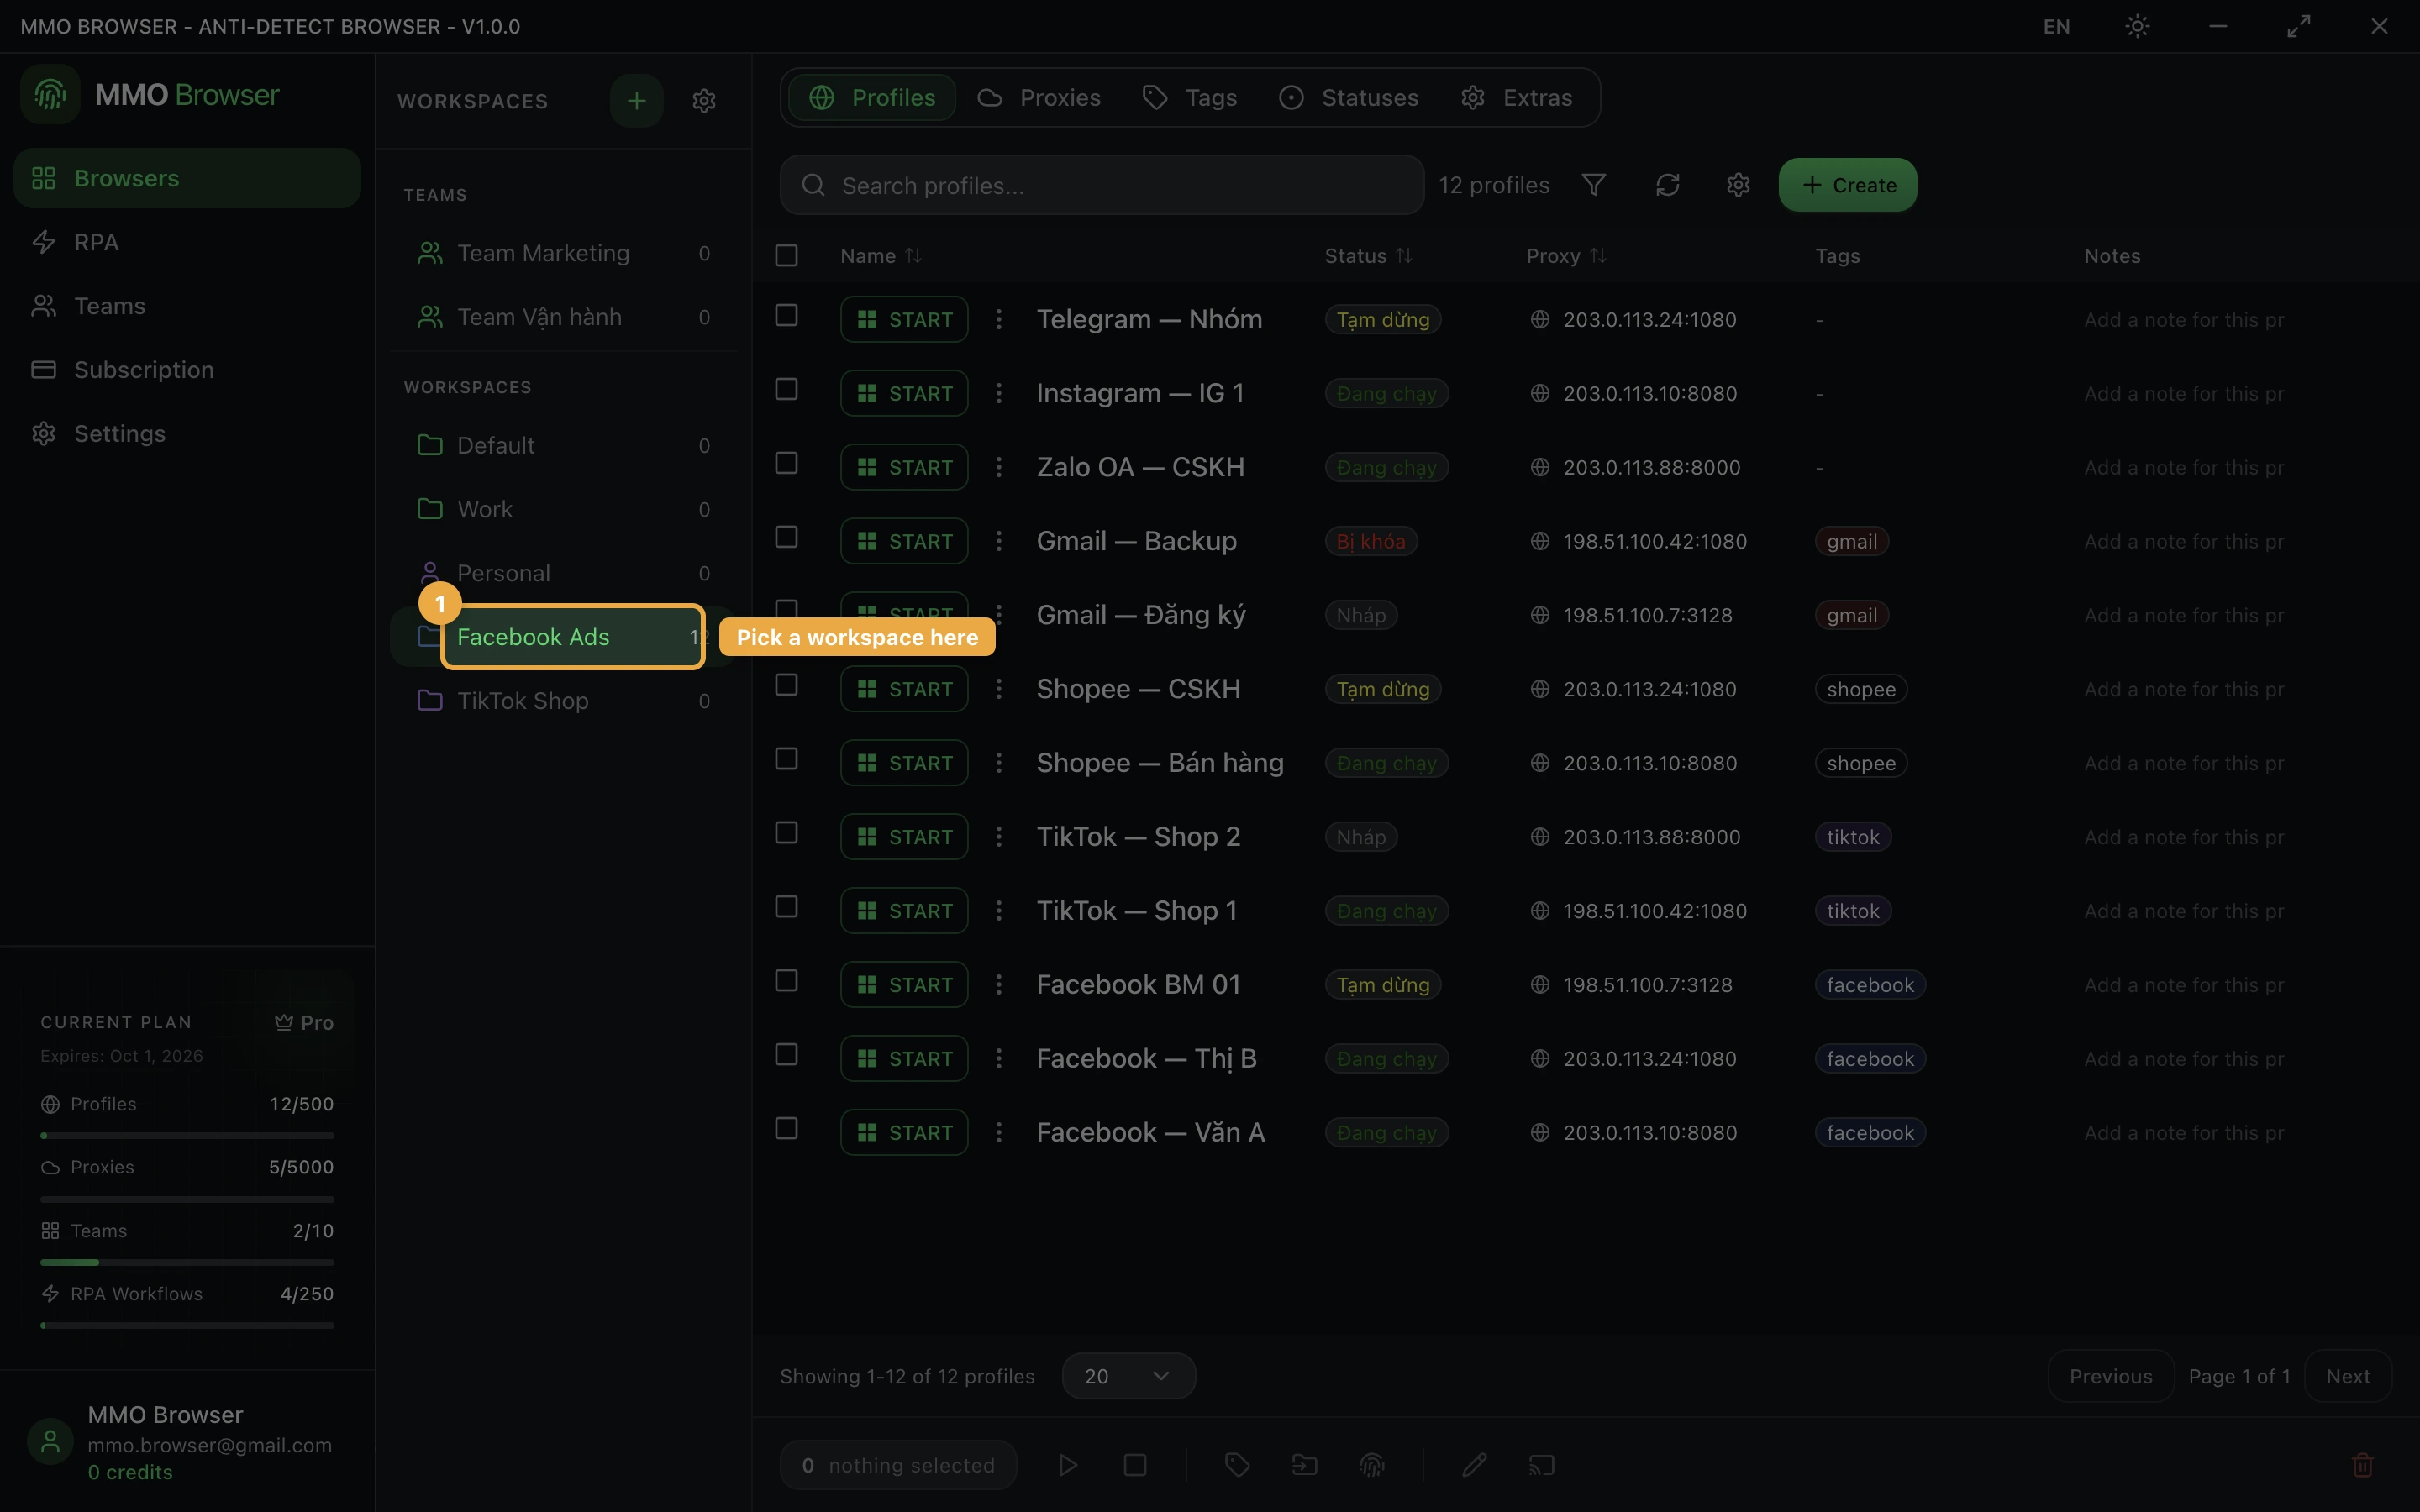The height and width of the screenshot is (1512, 2420).
Task: Switch to the Statuses tab
Action: click(1349, 97)
